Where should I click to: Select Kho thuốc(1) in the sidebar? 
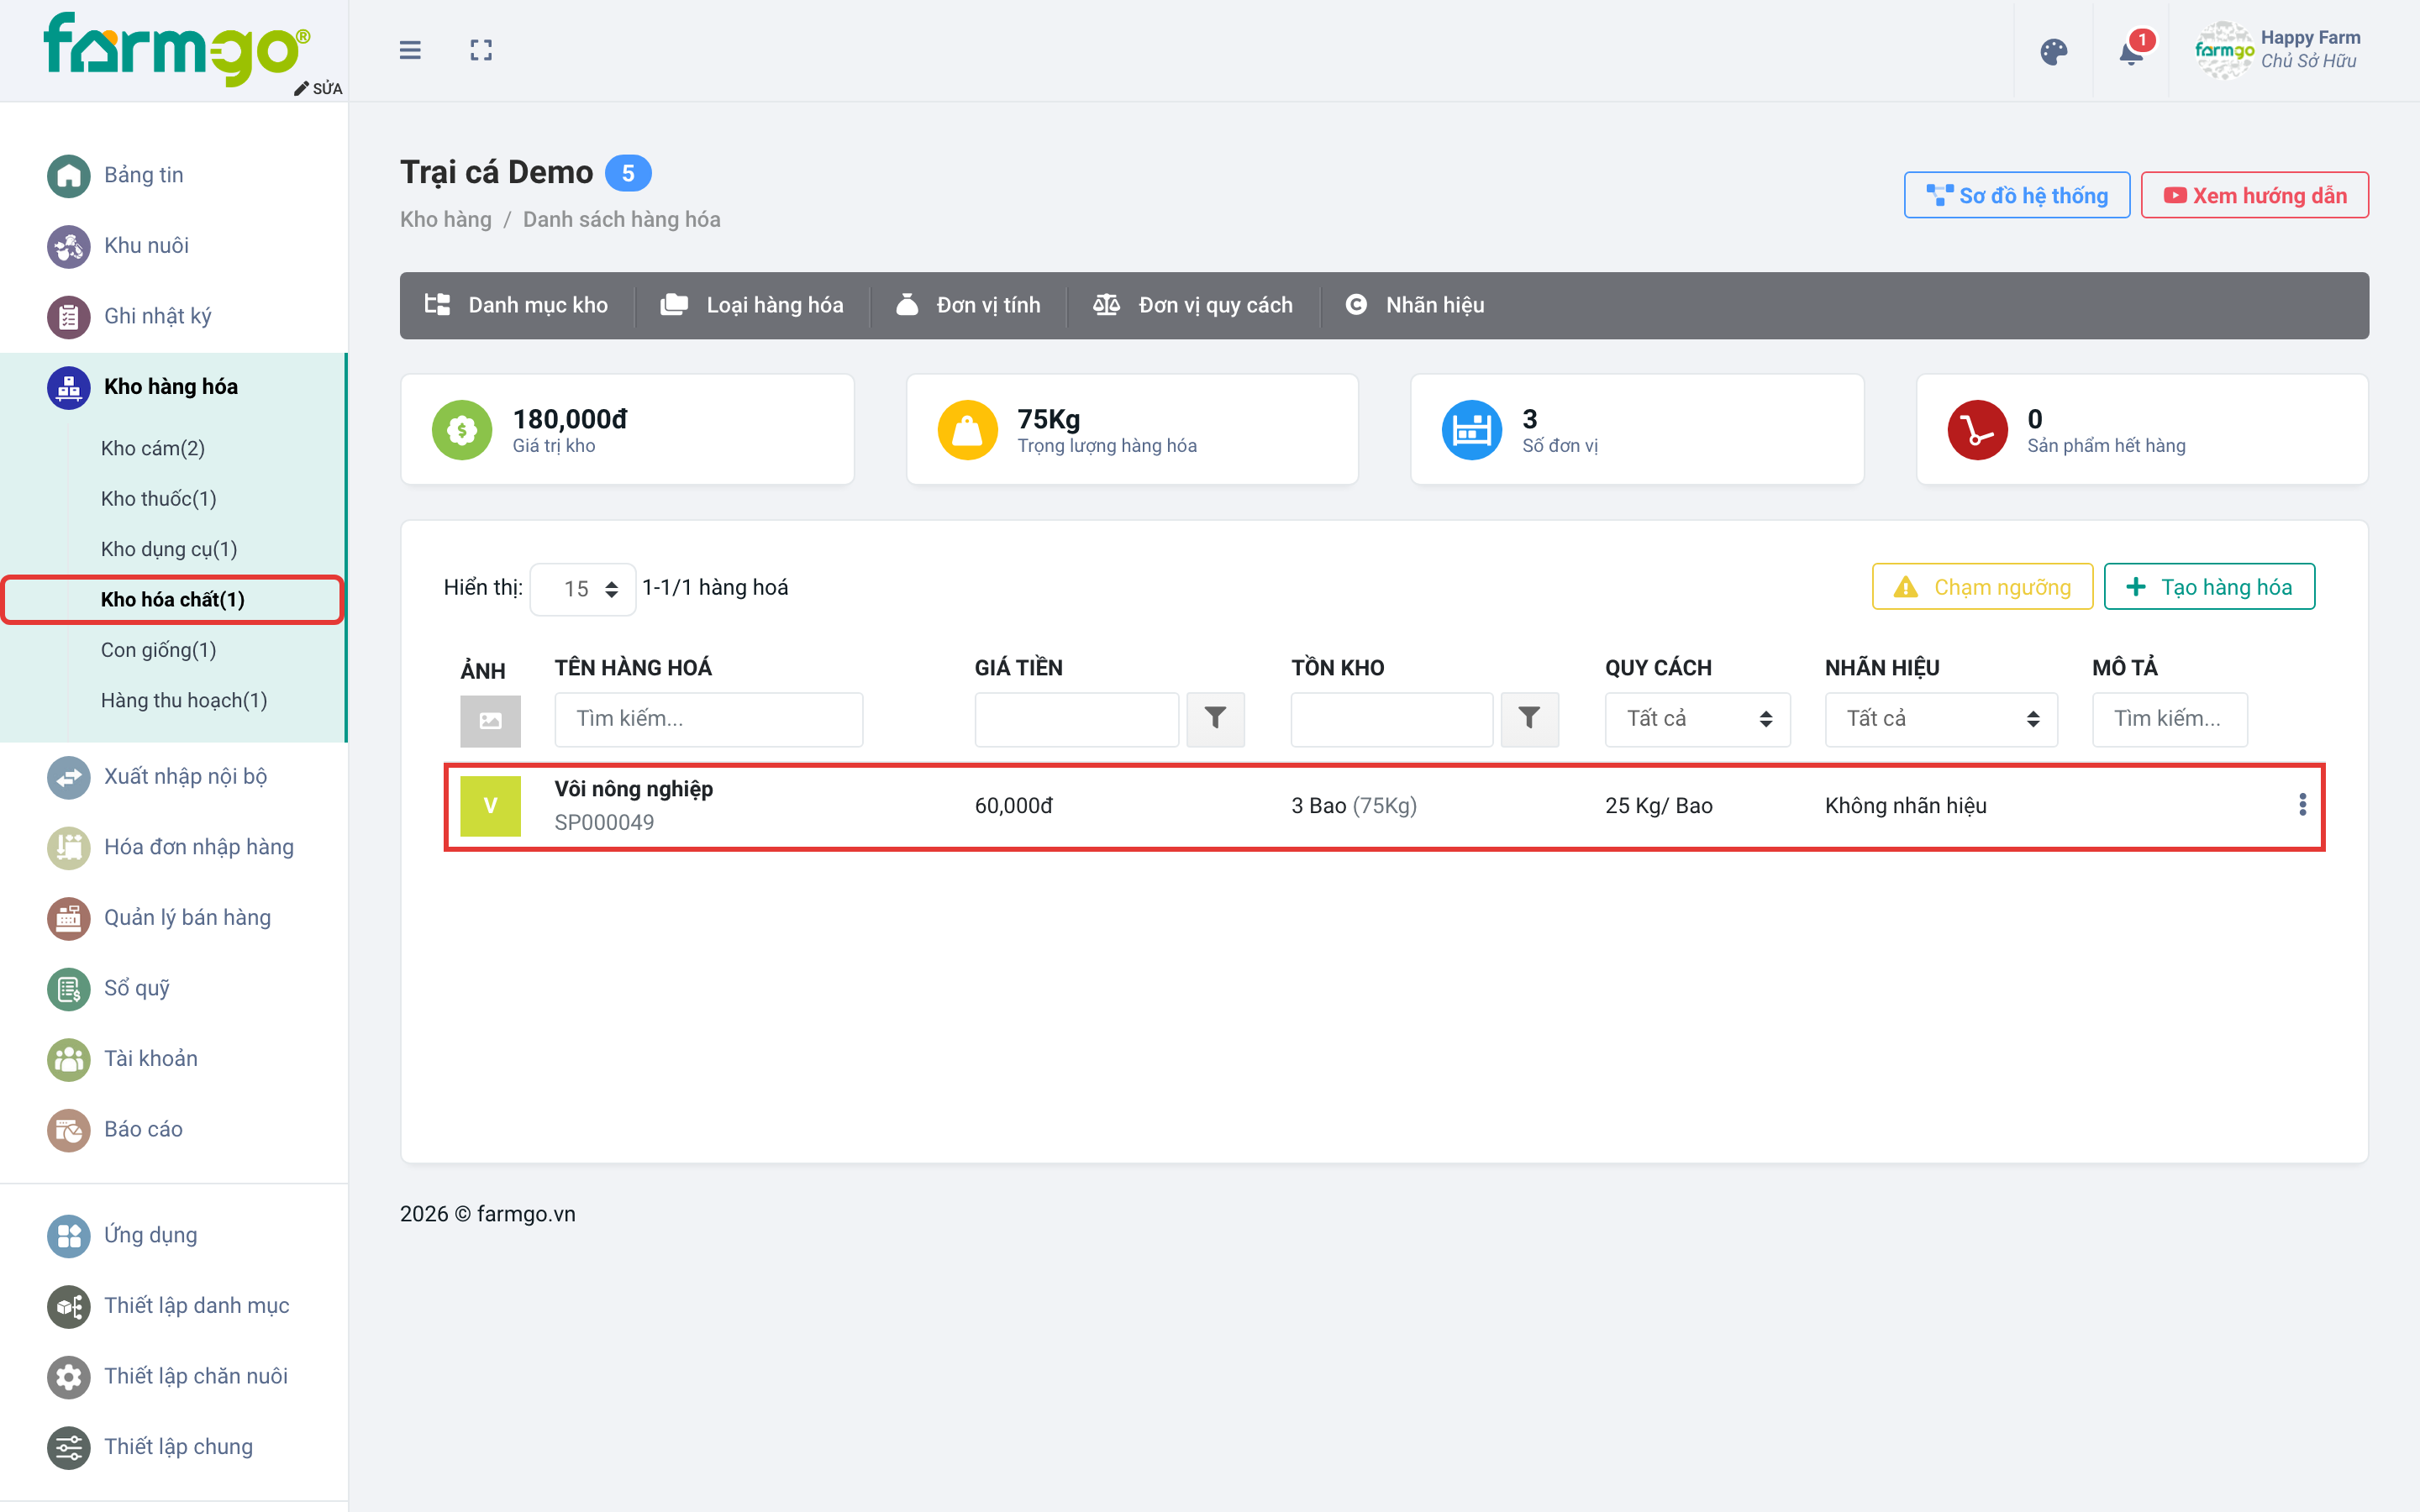(158, 498)
